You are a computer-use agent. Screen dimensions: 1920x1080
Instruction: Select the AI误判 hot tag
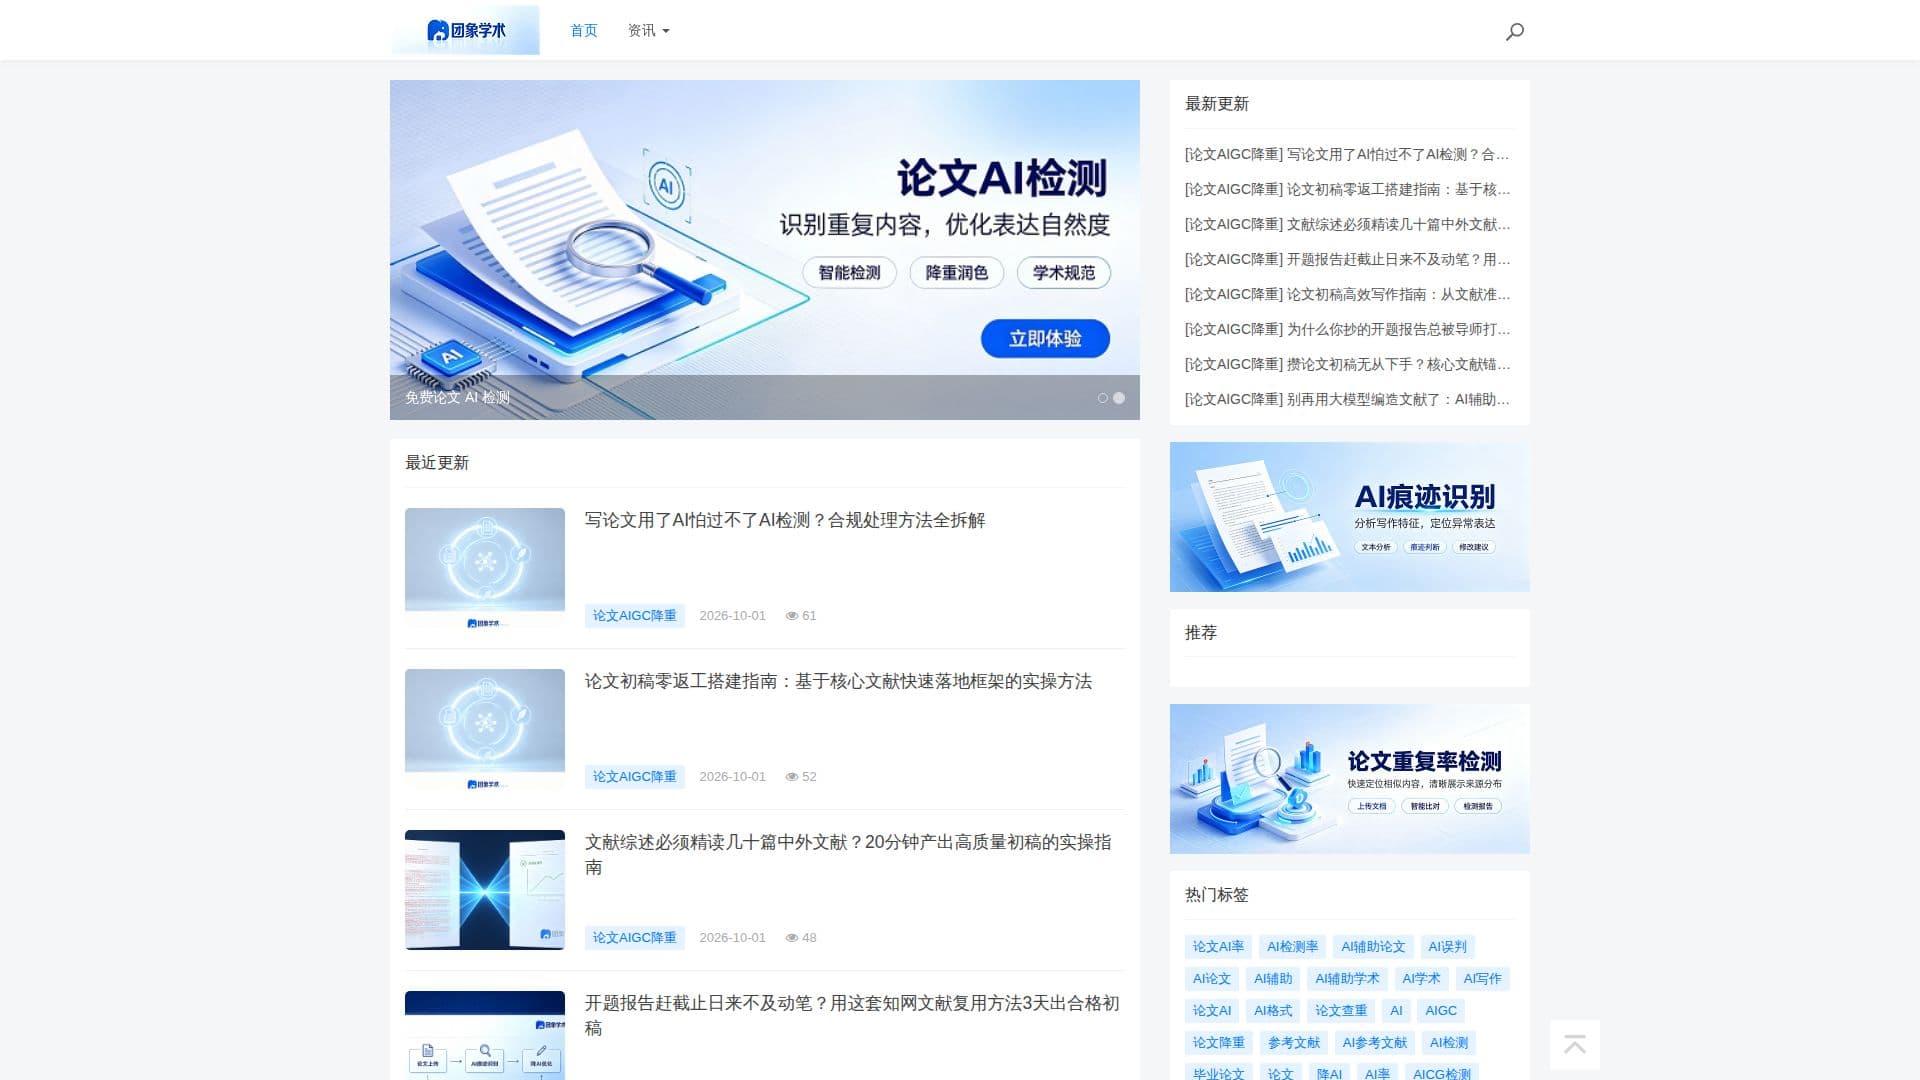pos(1448,947)
